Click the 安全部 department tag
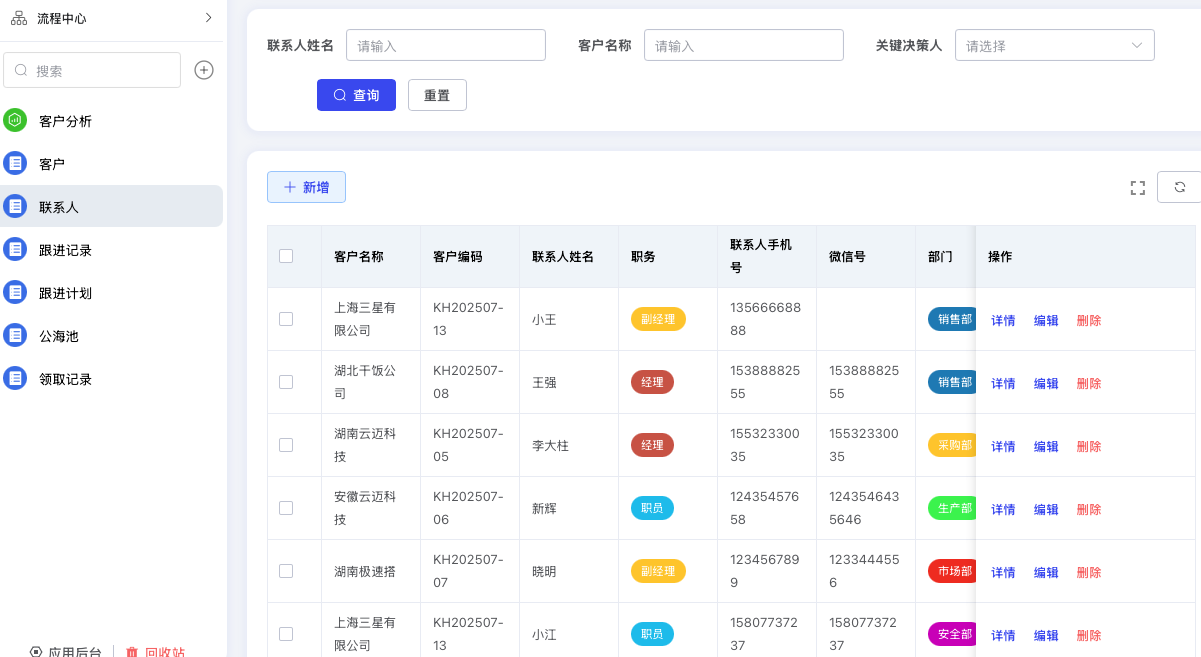1201x657 pixels. pyautogui.click(x=952, y=634)
